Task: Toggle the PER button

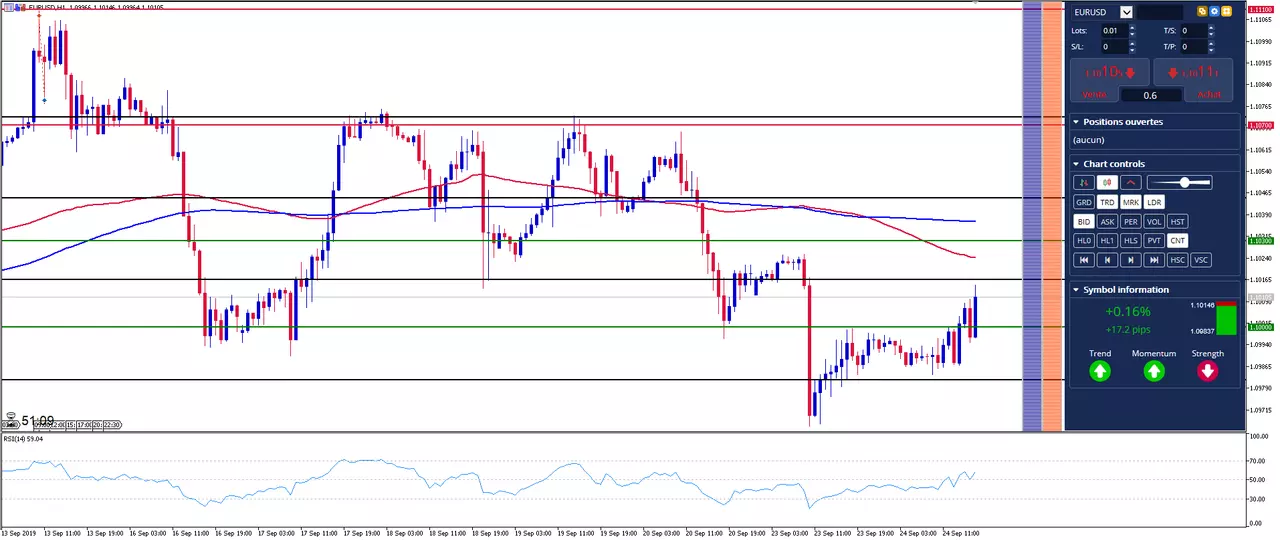Action: coord(1131,222)
